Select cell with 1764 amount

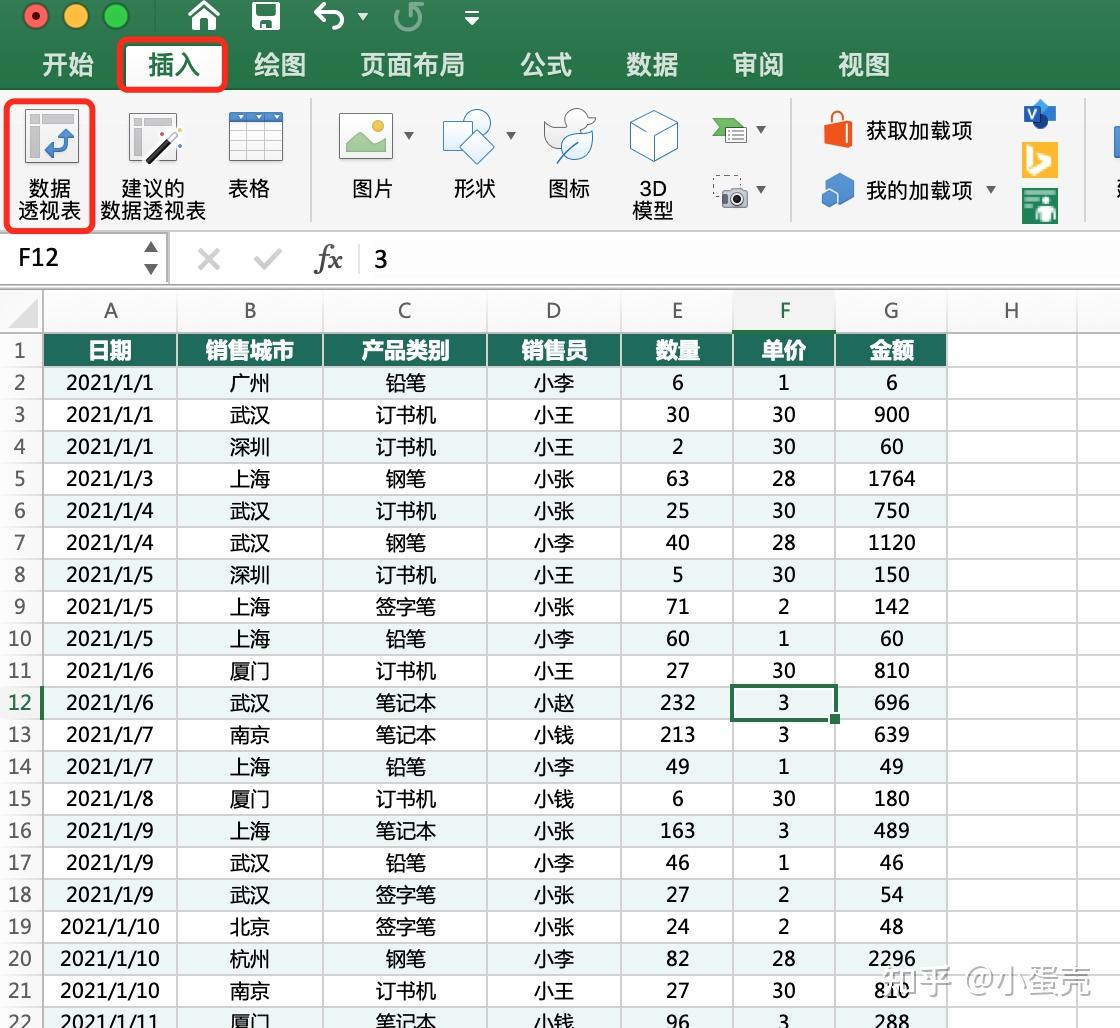point(891,479)
